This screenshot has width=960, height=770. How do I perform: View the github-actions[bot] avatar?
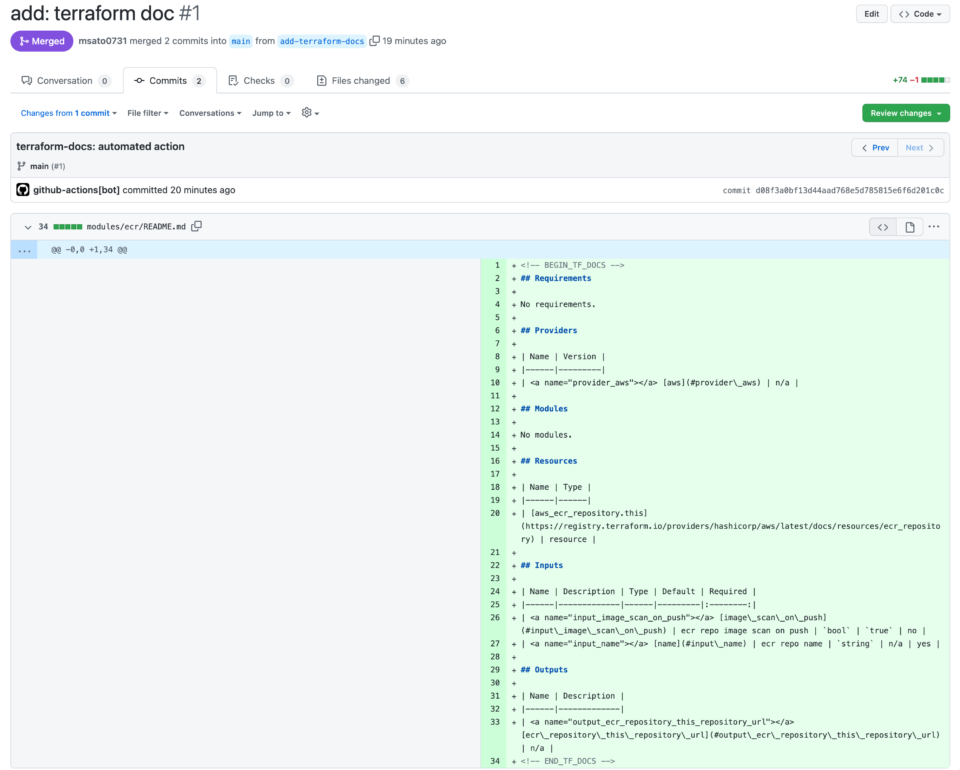pos(22,190)
